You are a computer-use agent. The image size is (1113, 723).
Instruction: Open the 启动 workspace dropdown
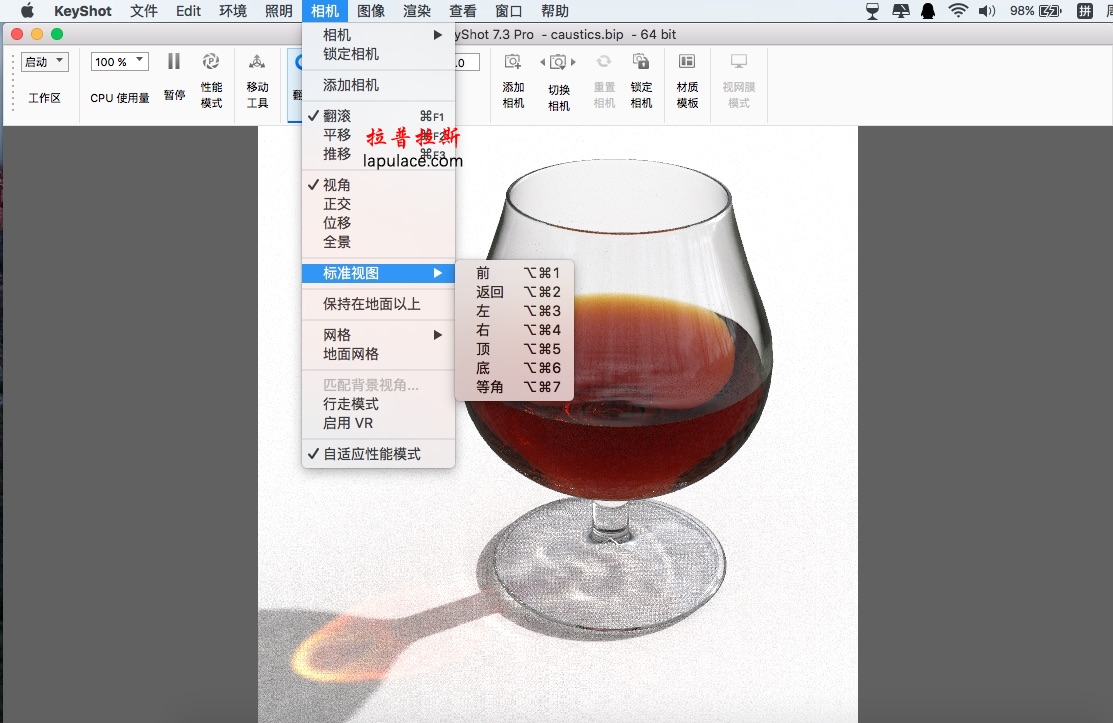(x=45, y=62)
